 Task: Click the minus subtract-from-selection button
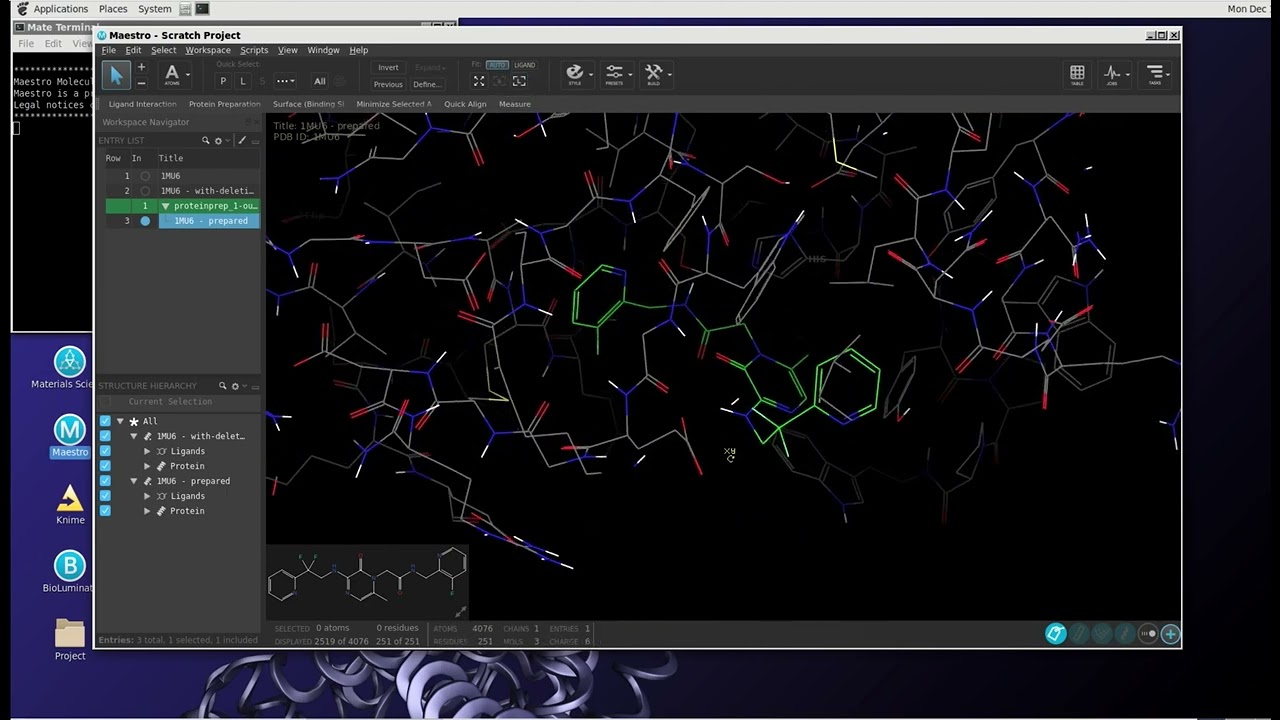(141, 83)
